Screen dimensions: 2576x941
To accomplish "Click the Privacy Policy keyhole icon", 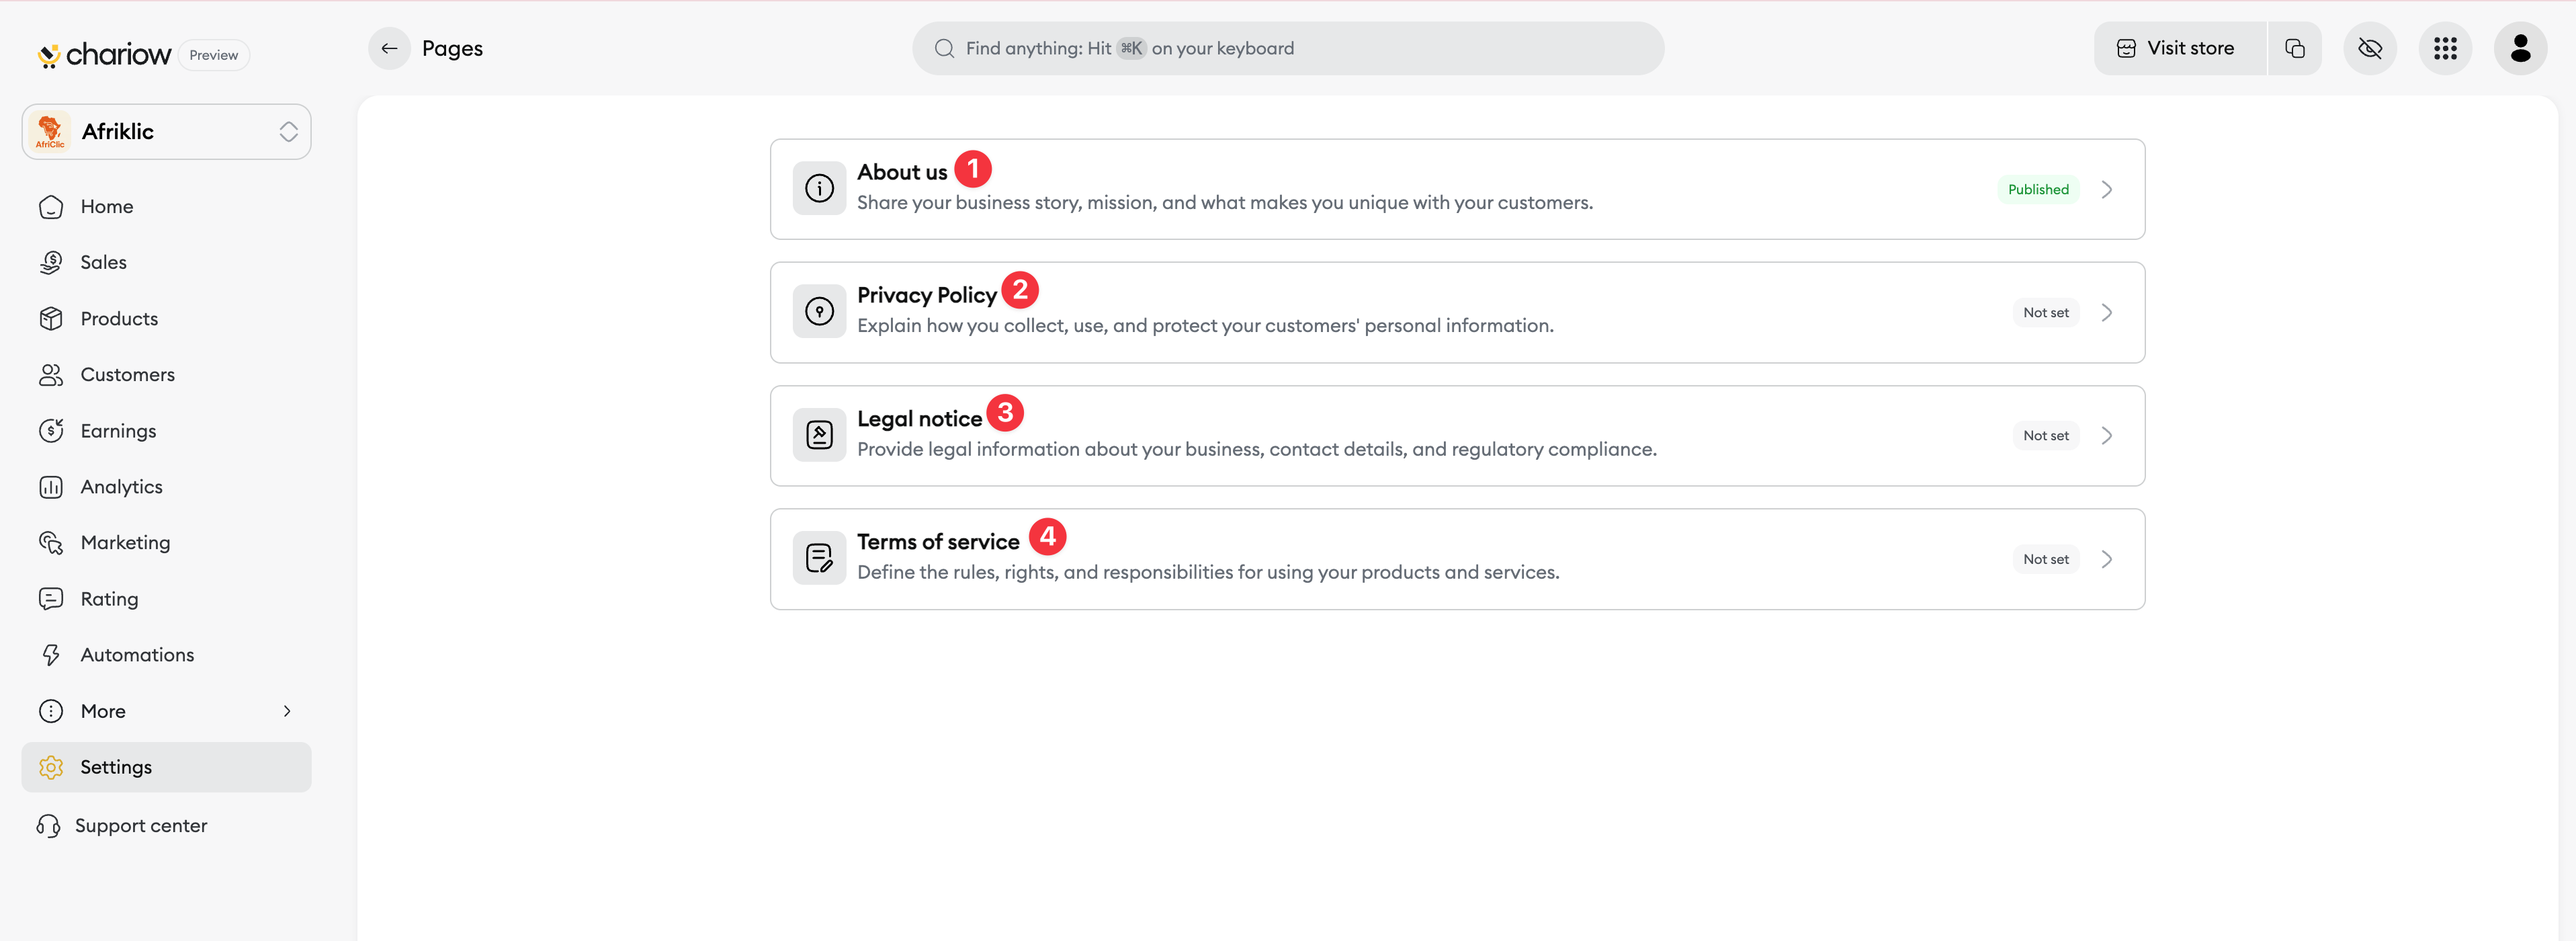I will pyautogui.click(x=819, y=312).
